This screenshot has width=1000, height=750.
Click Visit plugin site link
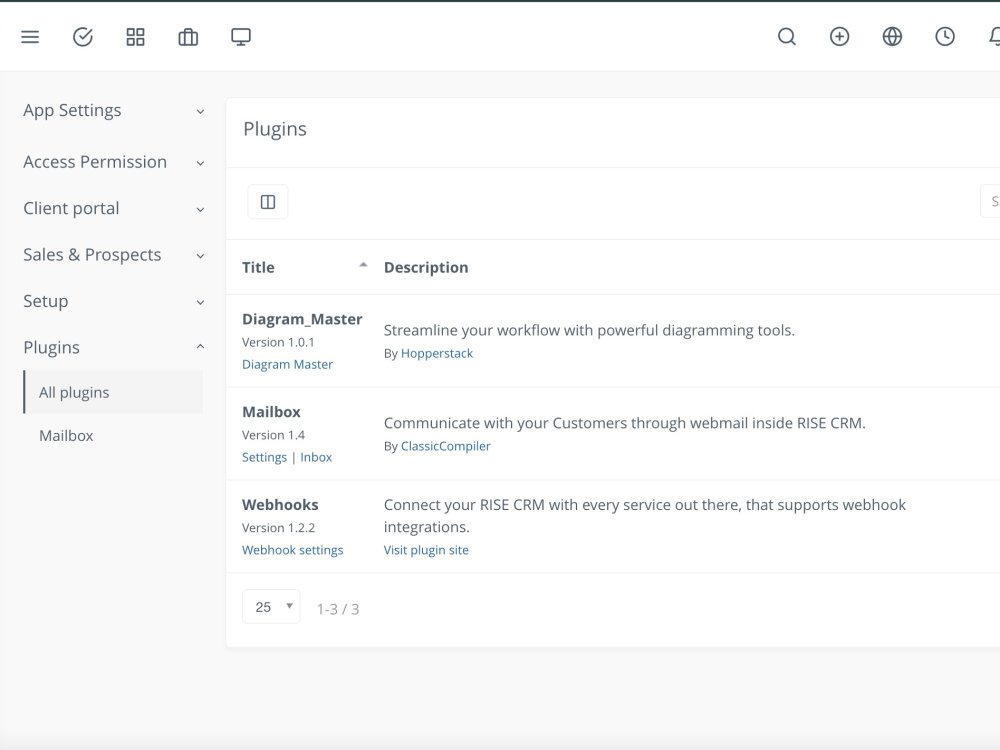coord(426,550)
